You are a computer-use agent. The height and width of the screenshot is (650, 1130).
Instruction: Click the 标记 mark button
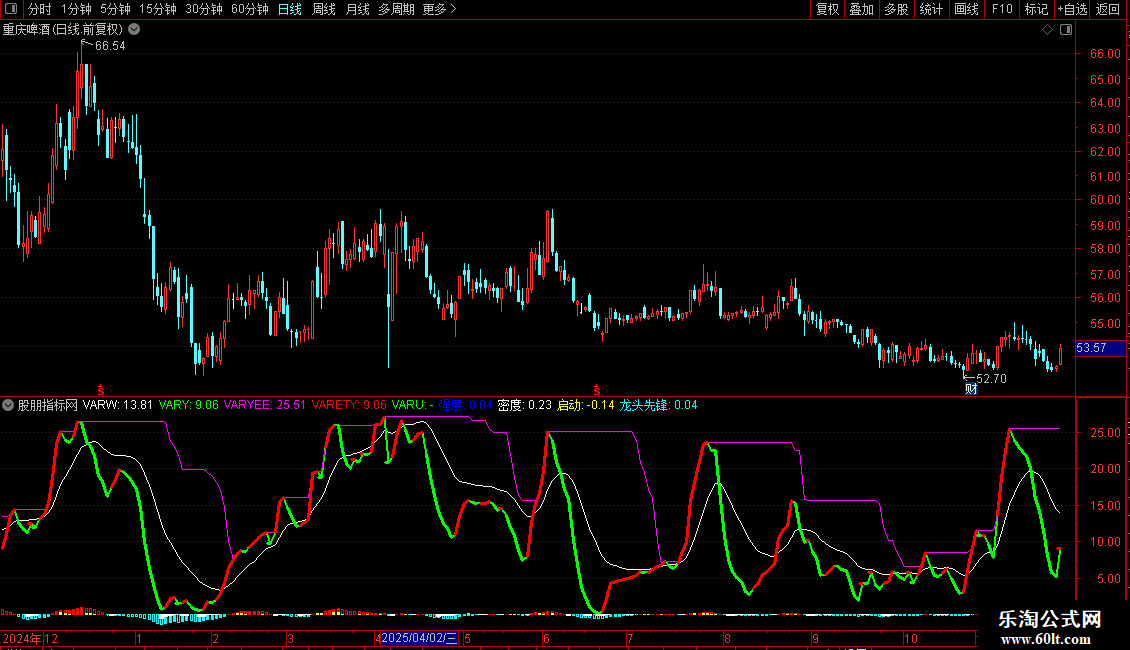tap(1035, 10)
